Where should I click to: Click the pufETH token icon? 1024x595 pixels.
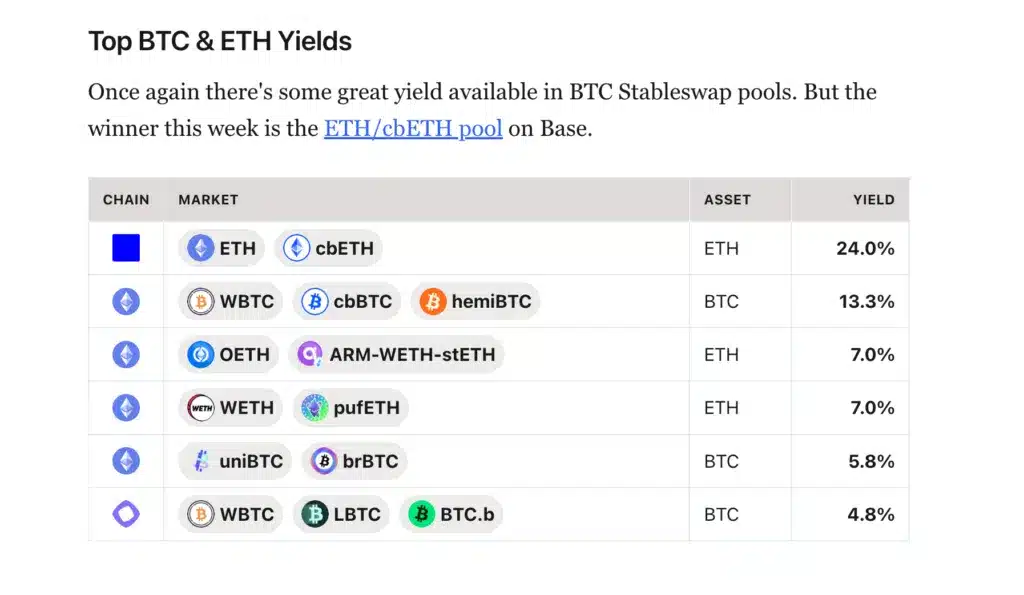click(315, 408)
